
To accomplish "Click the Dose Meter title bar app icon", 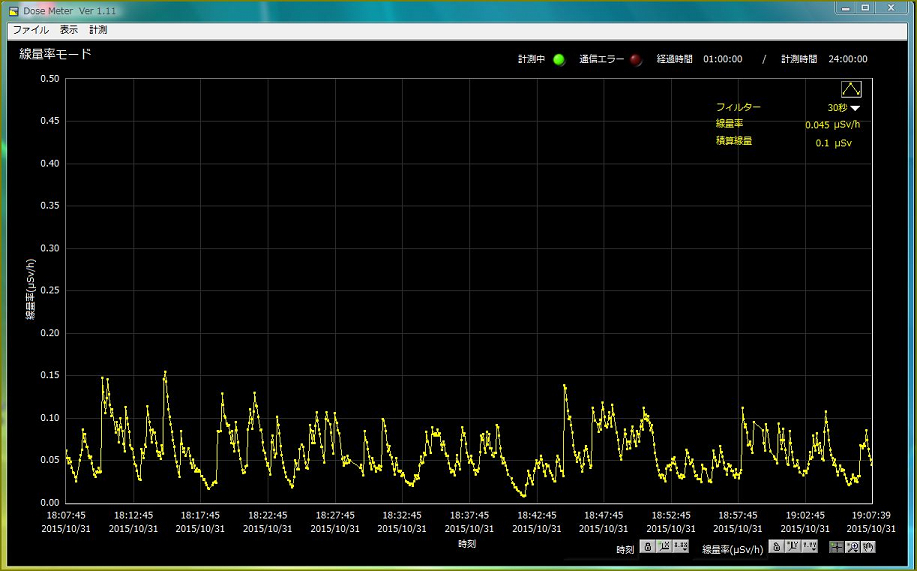I will click(14, 10).
